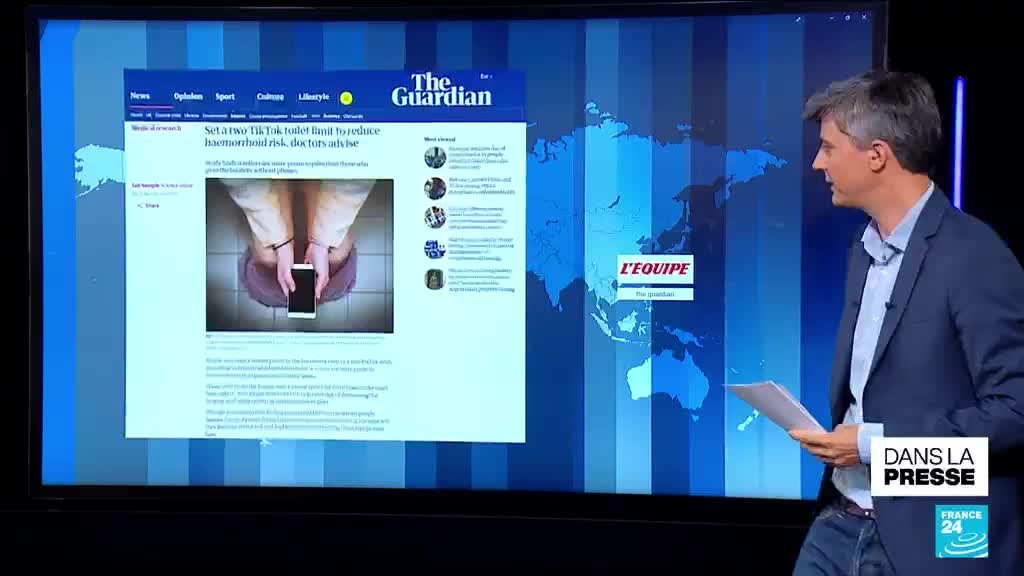Image resolution: width=1024 pixels, height=576 pixels.
Task: Open the Lifestyle section tab
Action: click(313, 96)
